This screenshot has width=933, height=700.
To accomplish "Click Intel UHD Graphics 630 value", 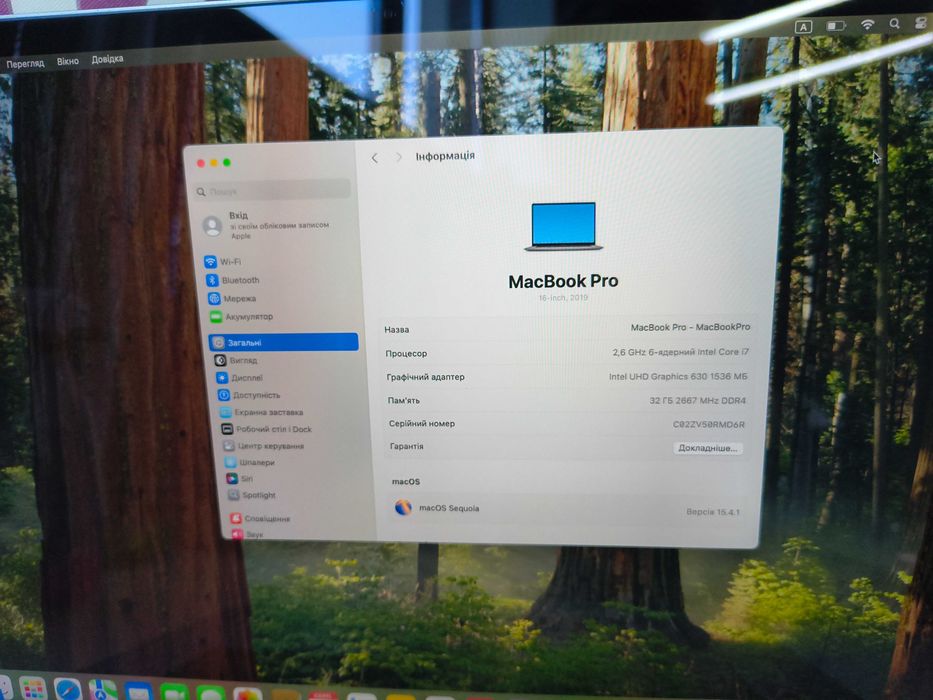I will [x=678, y=376].
